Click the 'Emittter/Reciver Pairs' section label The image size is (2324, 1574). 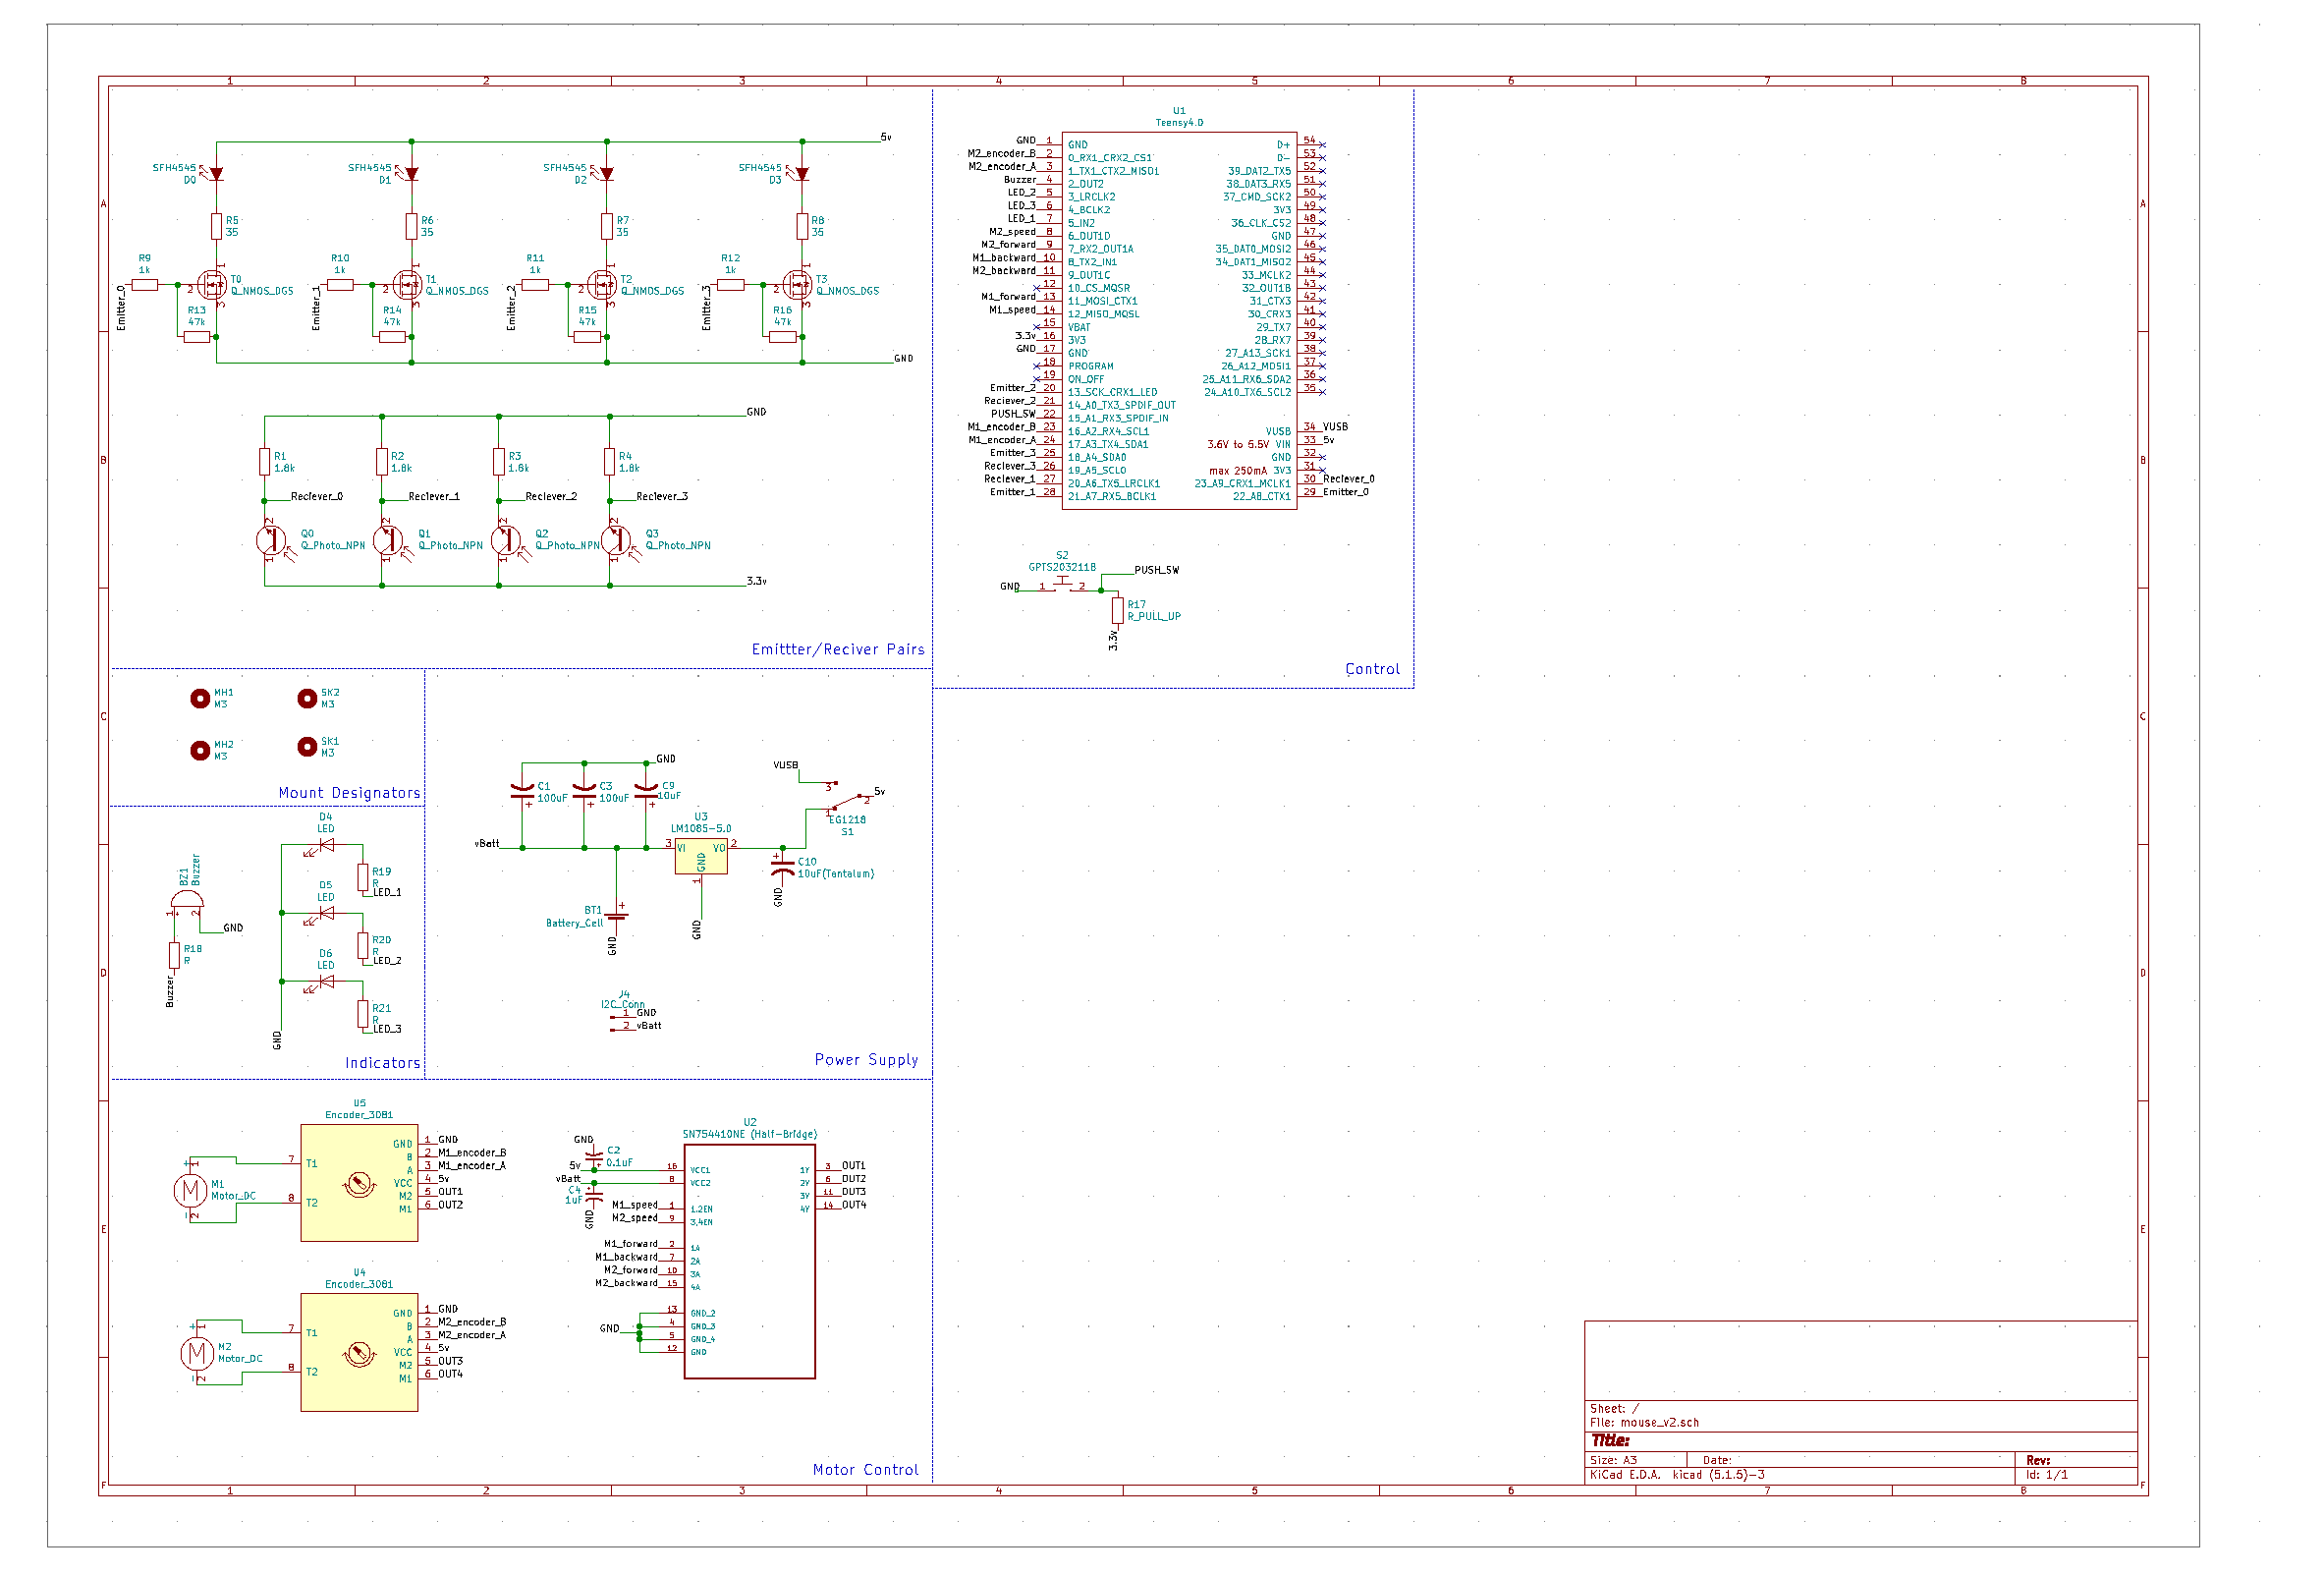838,649
